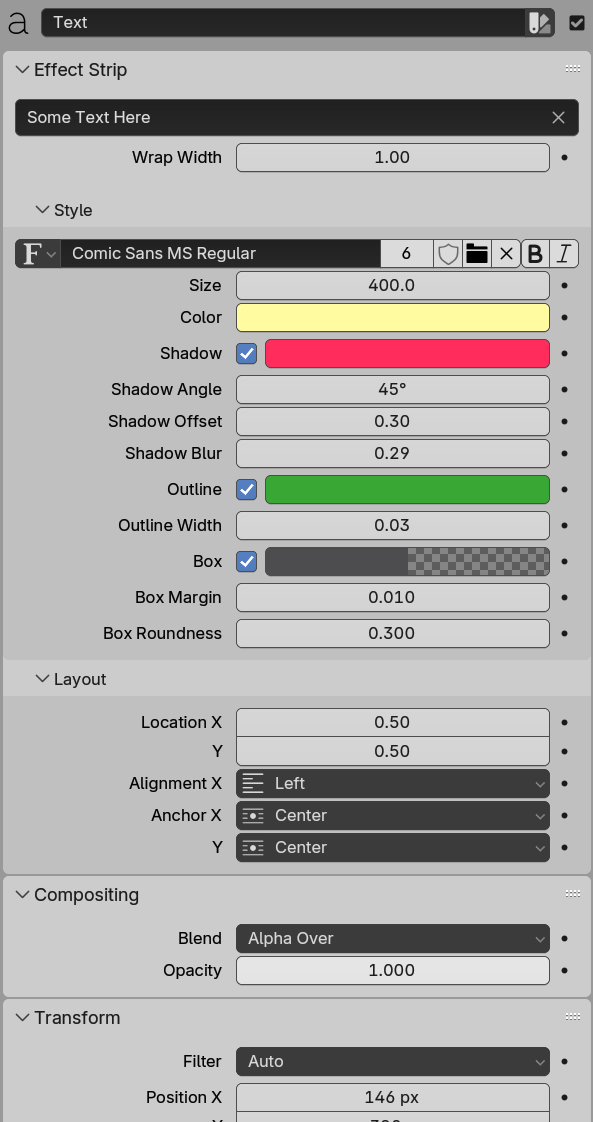Clear the 'Some Text Here' text field
593x1122 pixels.
pos(559,117)
